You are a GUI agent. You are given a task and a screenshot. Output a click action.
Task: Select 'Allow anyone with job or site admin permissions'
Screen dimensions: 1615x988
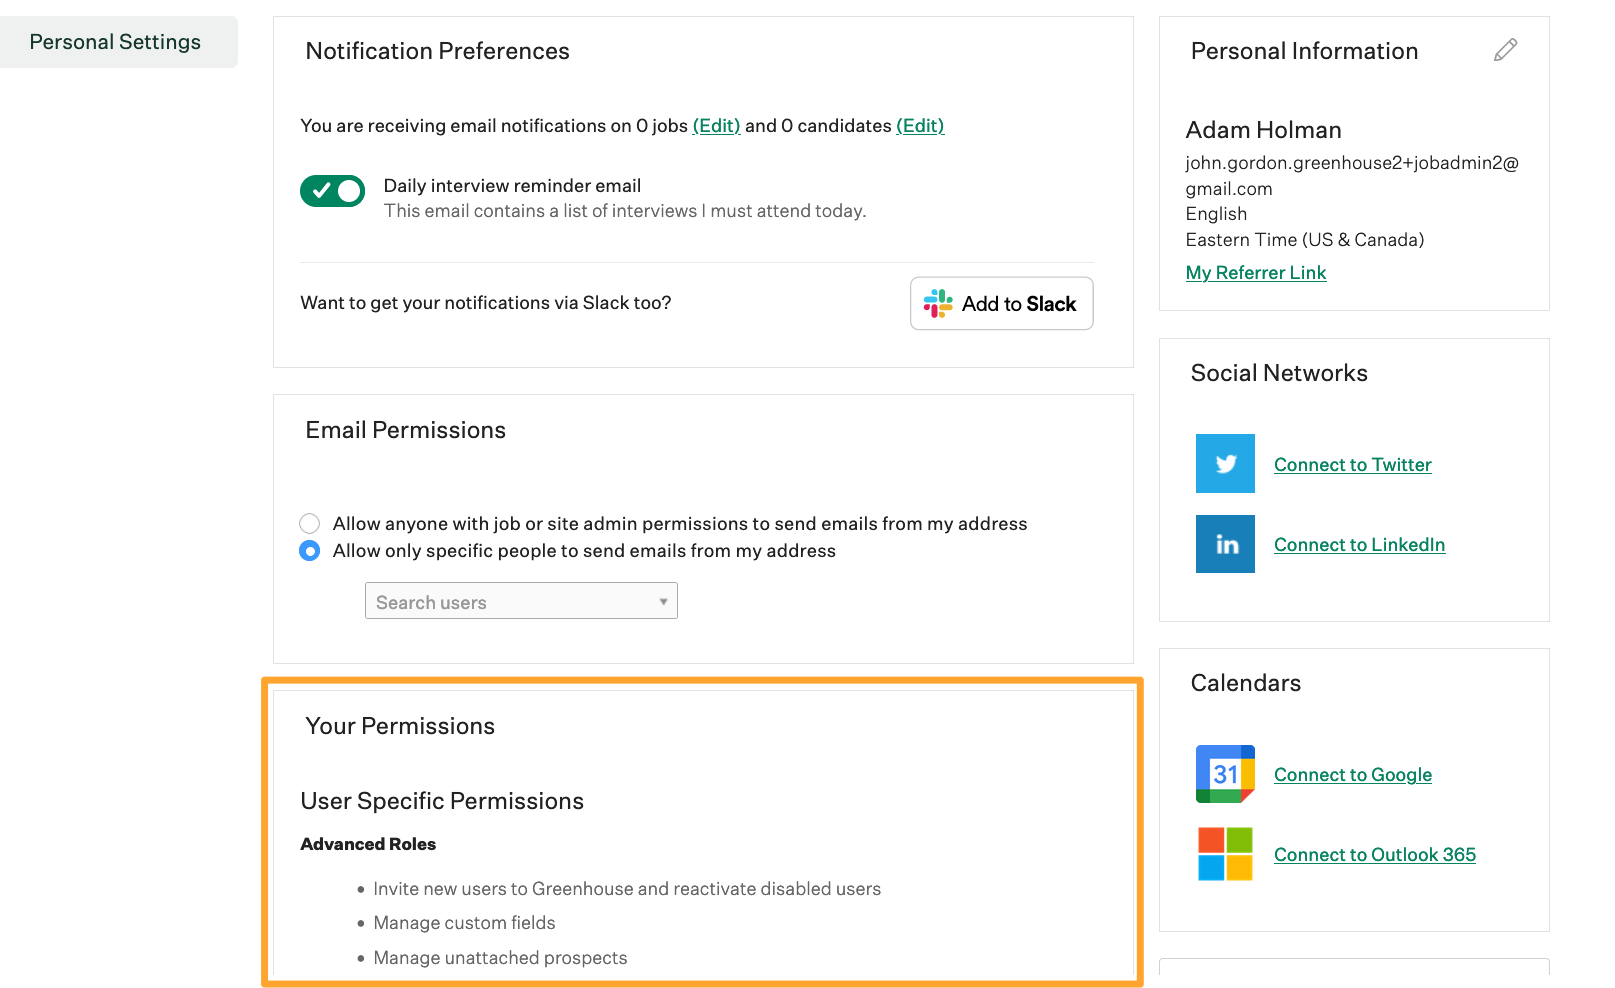click(x=309, y=523)
